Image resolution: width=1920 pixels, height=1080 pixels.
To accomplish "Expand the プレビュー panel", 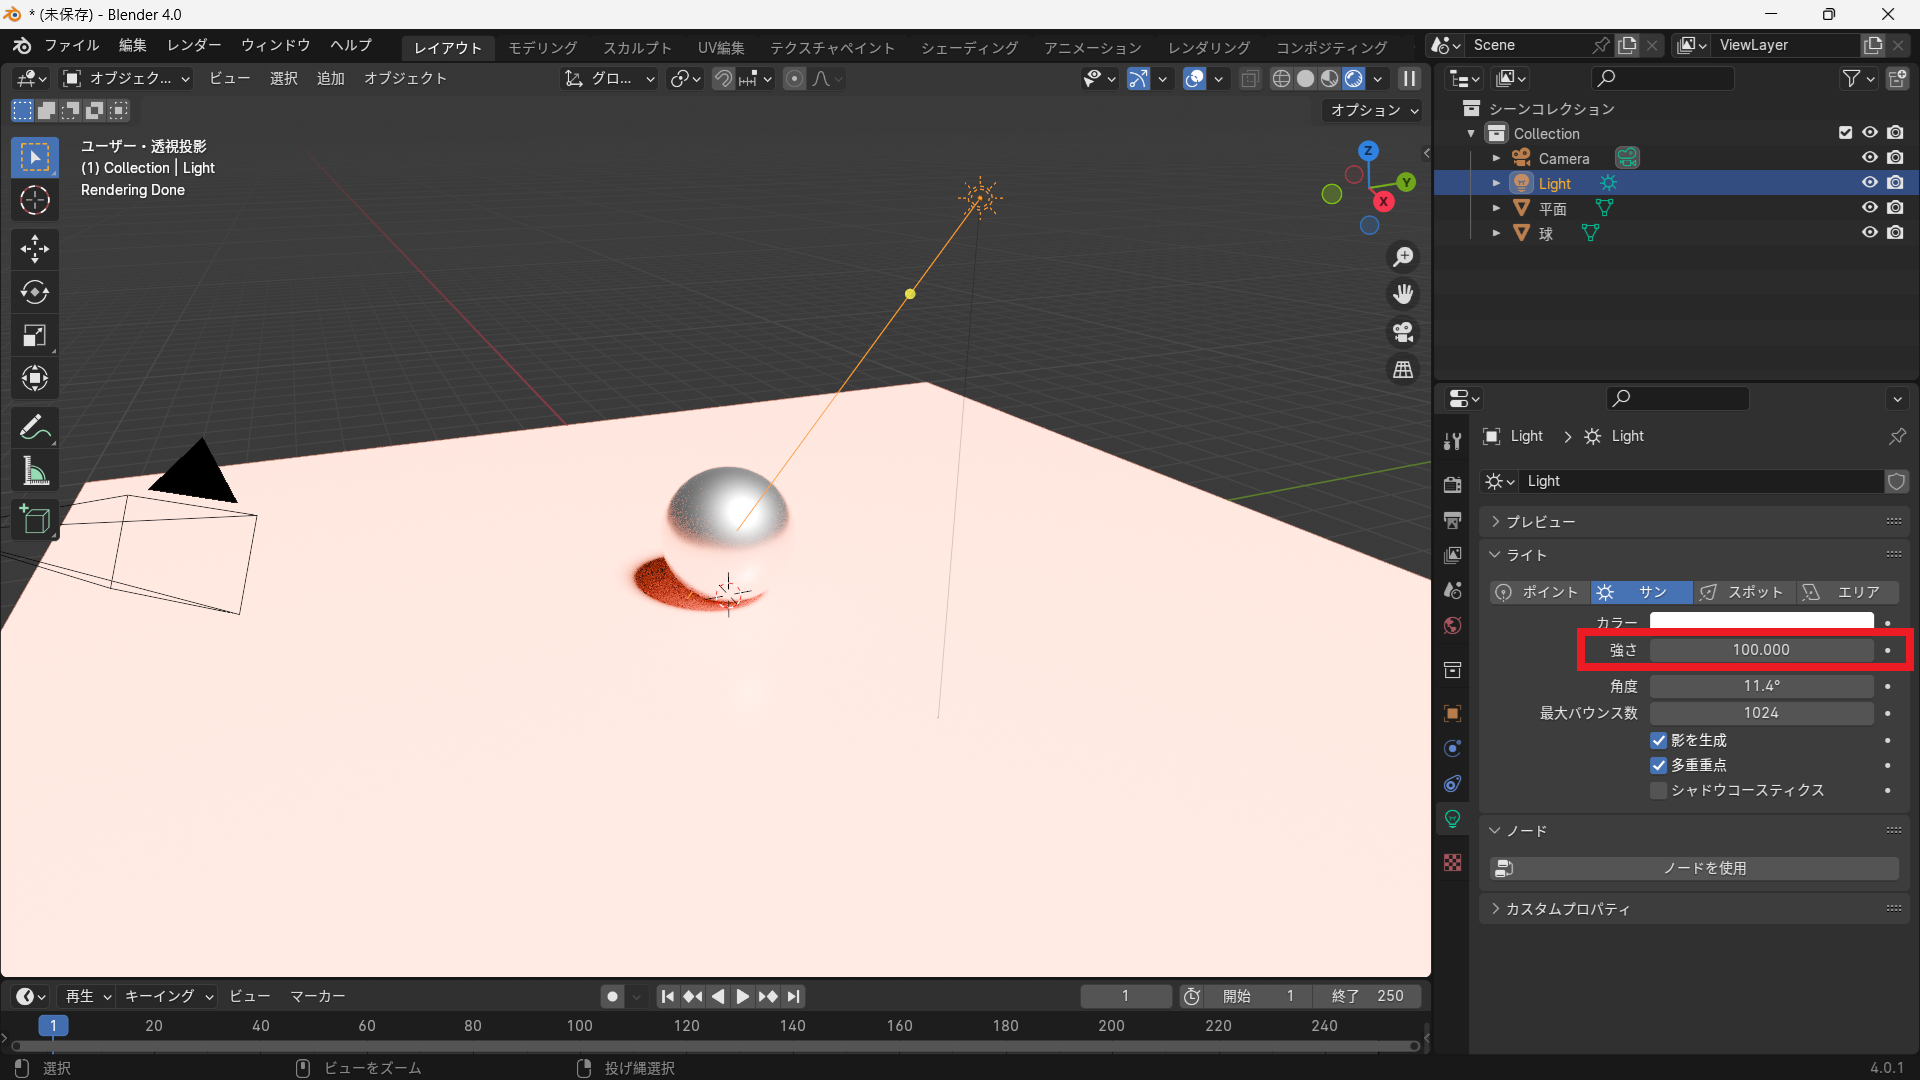I will [x=1540, y=521].
